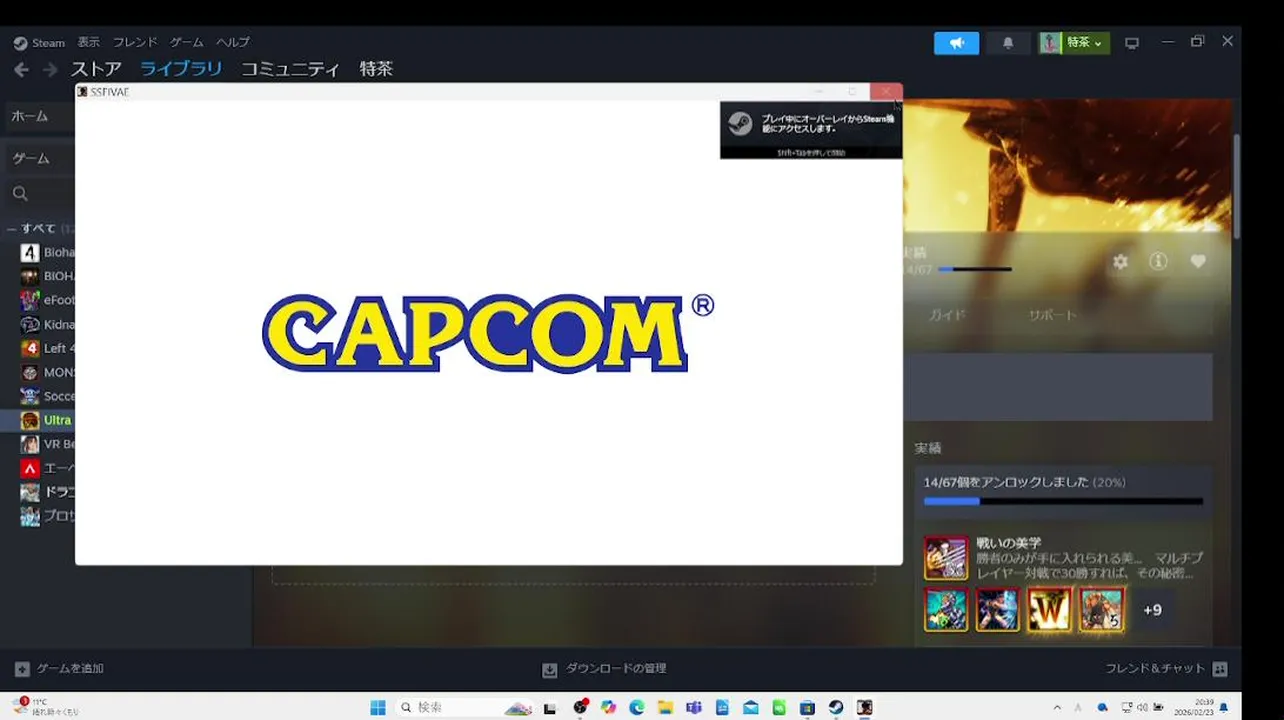Image resolution: width=1284 pixels, height=720 pixels.
Task: Open the ゲーム menu in menu bar
Action: (x=187, y=42)
